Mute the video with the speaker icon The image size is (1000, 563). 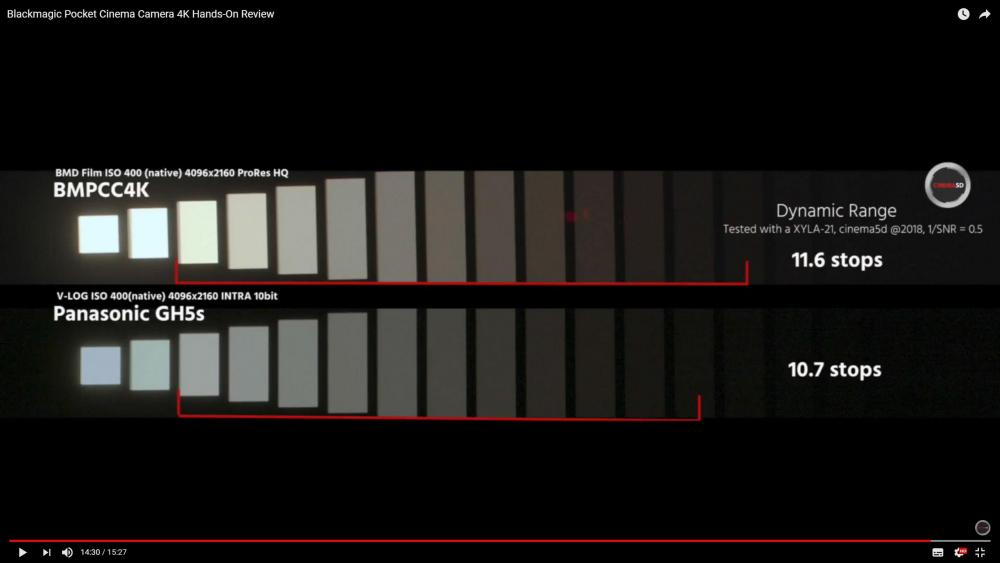[x=67, y=552]
